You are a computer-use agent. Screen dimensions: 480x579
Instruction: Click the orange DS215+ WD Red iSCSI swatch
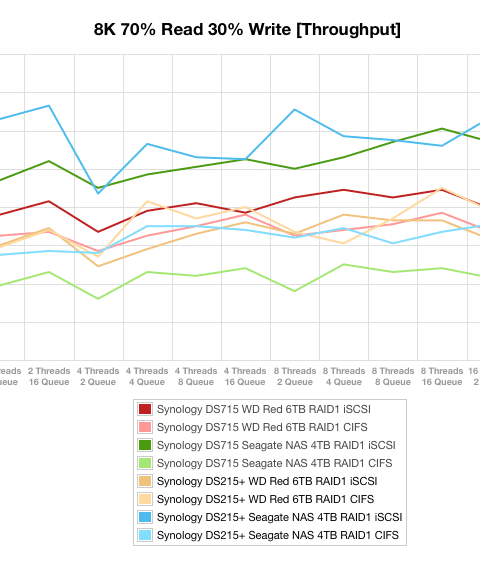[x=145, y=481]
